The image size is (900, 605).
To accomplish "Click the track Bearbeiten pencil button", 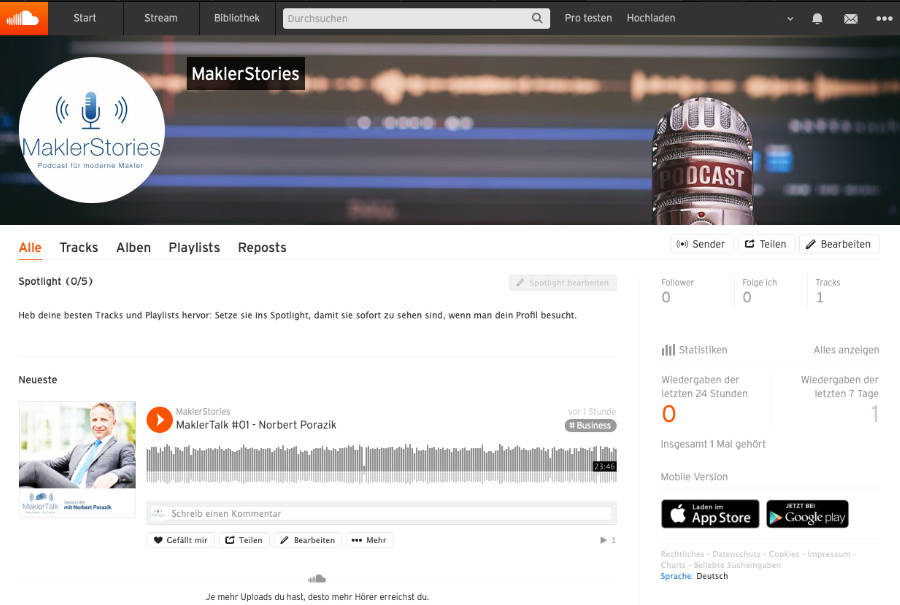I will click(308, 540).
